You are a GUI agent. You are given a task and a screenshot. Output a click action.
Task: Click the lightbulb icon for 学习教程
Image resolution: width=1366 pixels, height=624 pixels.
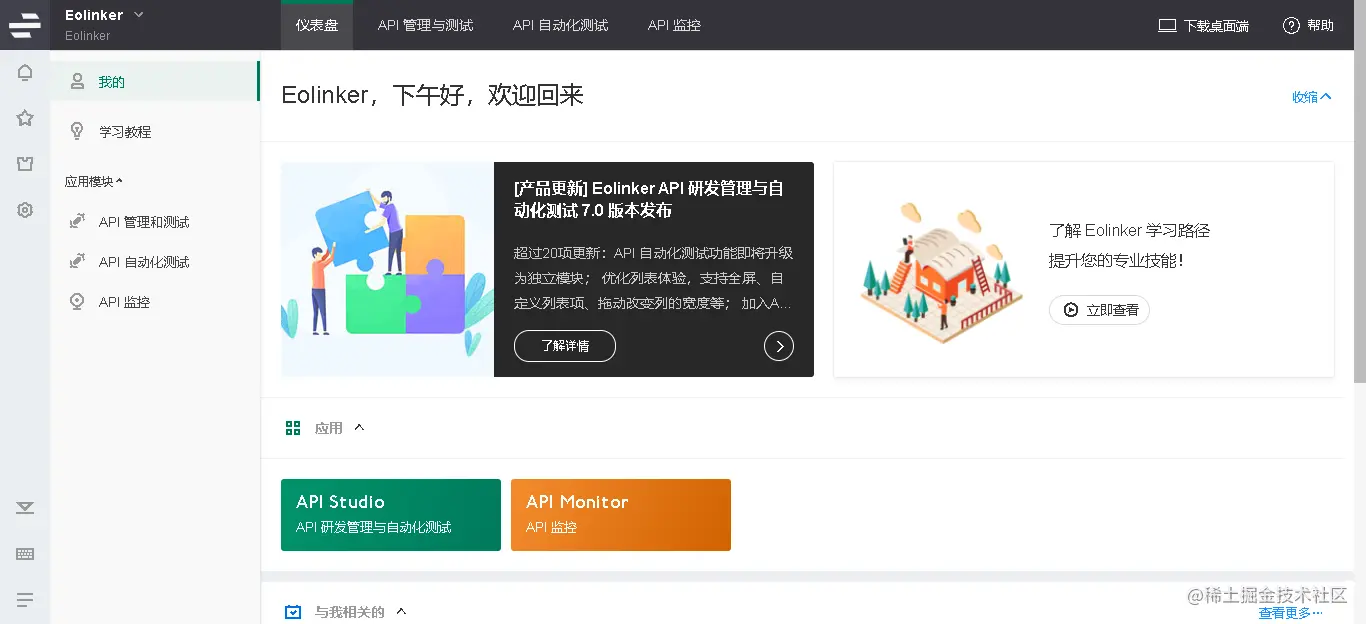77,131
